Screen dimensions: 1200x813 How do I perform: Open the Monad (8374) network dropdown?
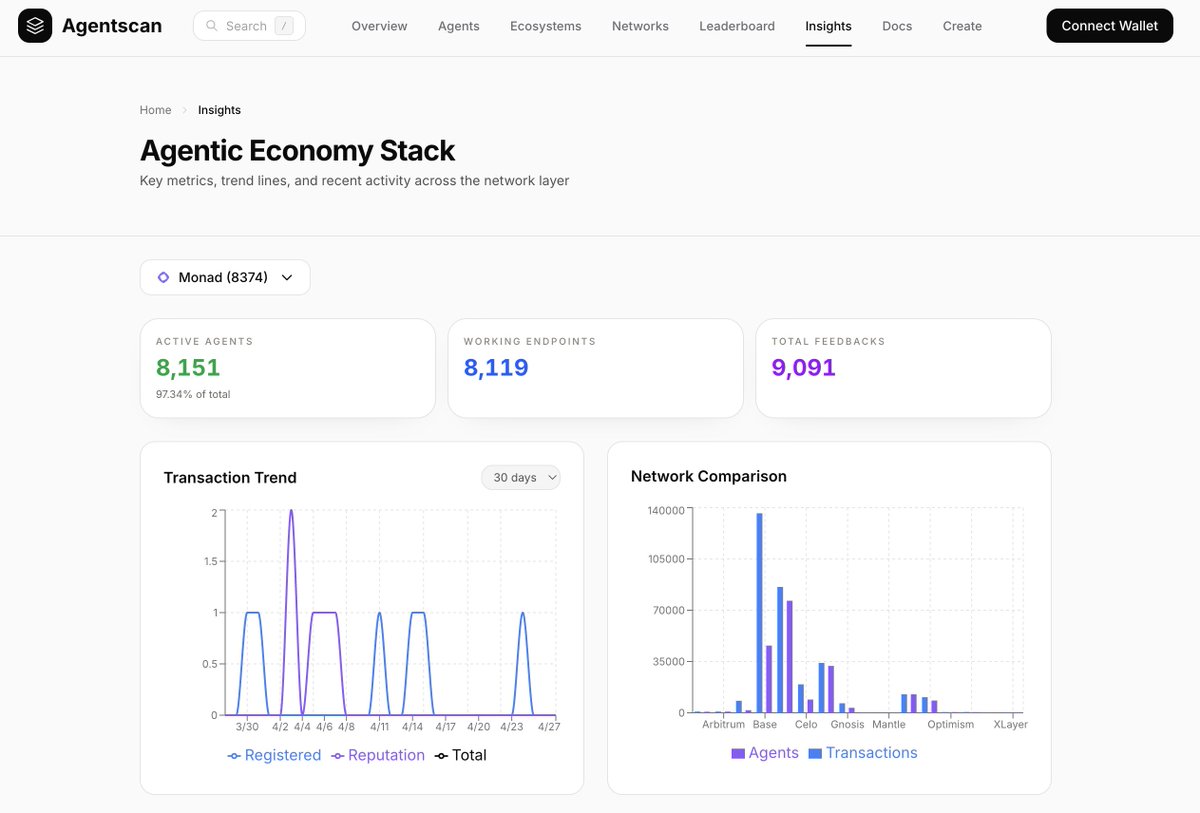coord(225,277)
